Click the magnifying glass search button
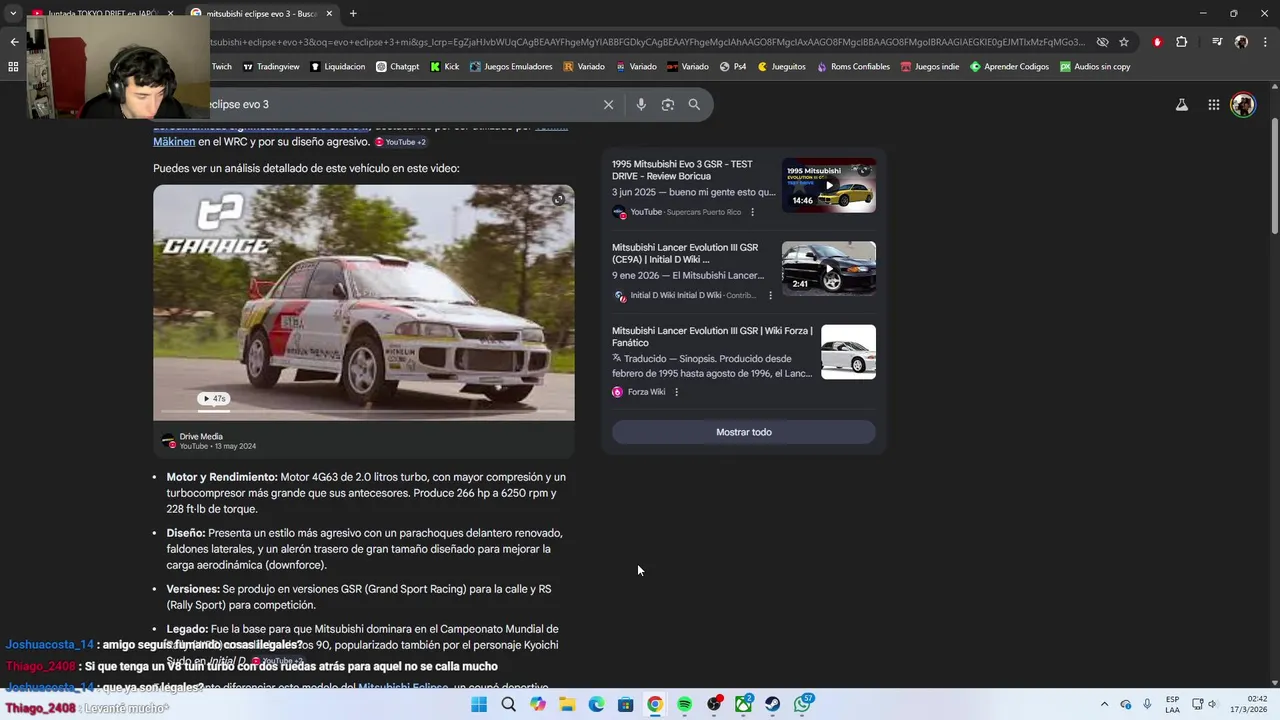This screenshot has width=1280, height=720. 694,104
